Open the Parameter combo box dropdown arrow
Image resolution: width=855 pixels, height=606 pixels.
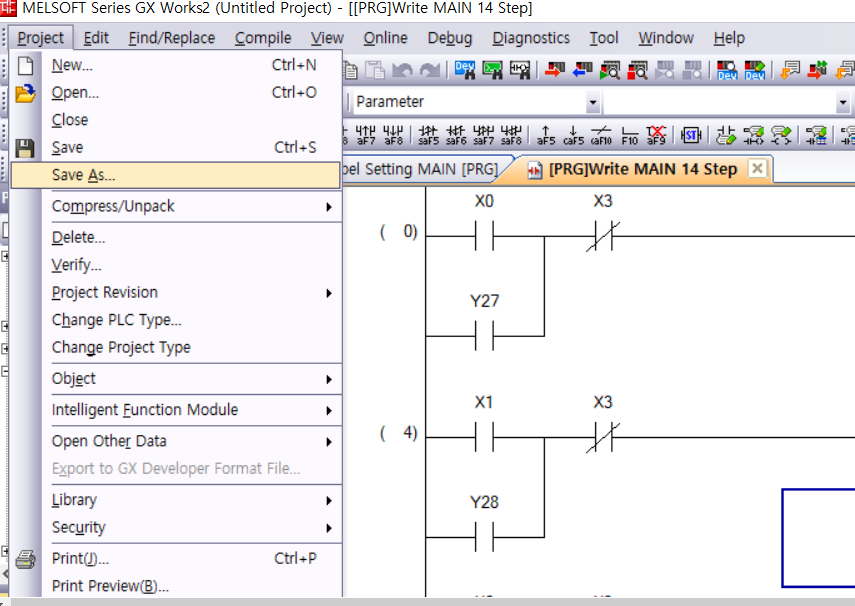(x=593, y=102)
